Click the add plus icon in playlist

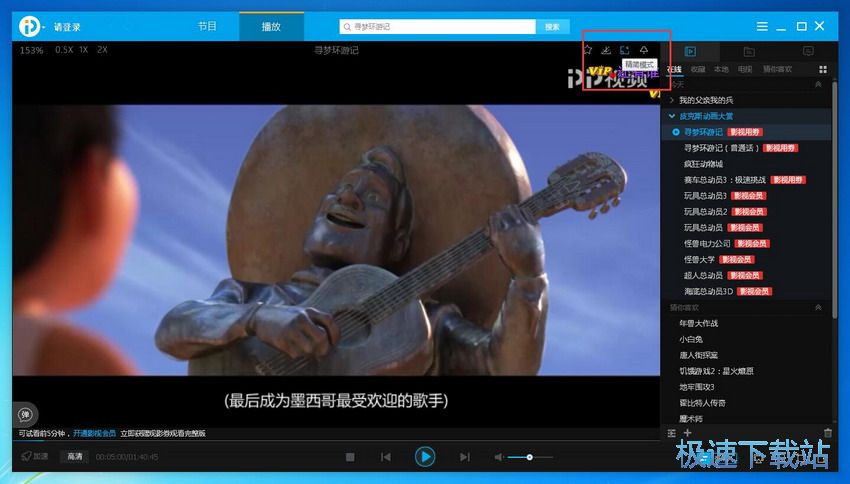[687, 433]
